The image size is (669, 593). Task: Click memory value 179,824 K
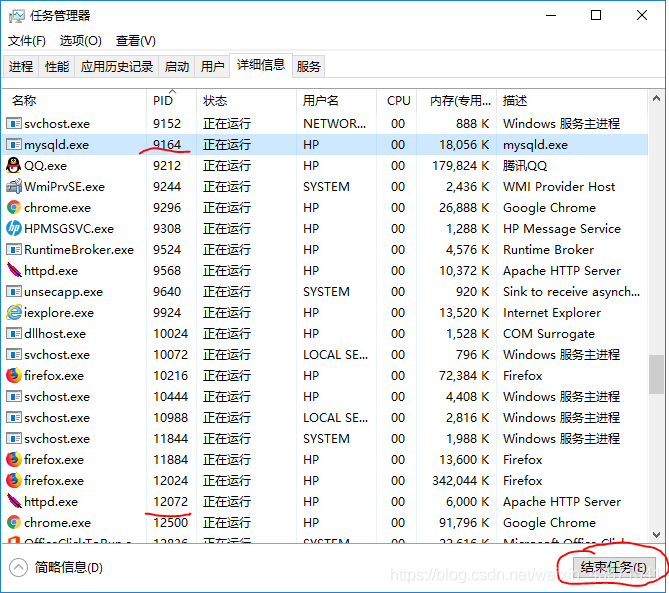tap(460, 166)
